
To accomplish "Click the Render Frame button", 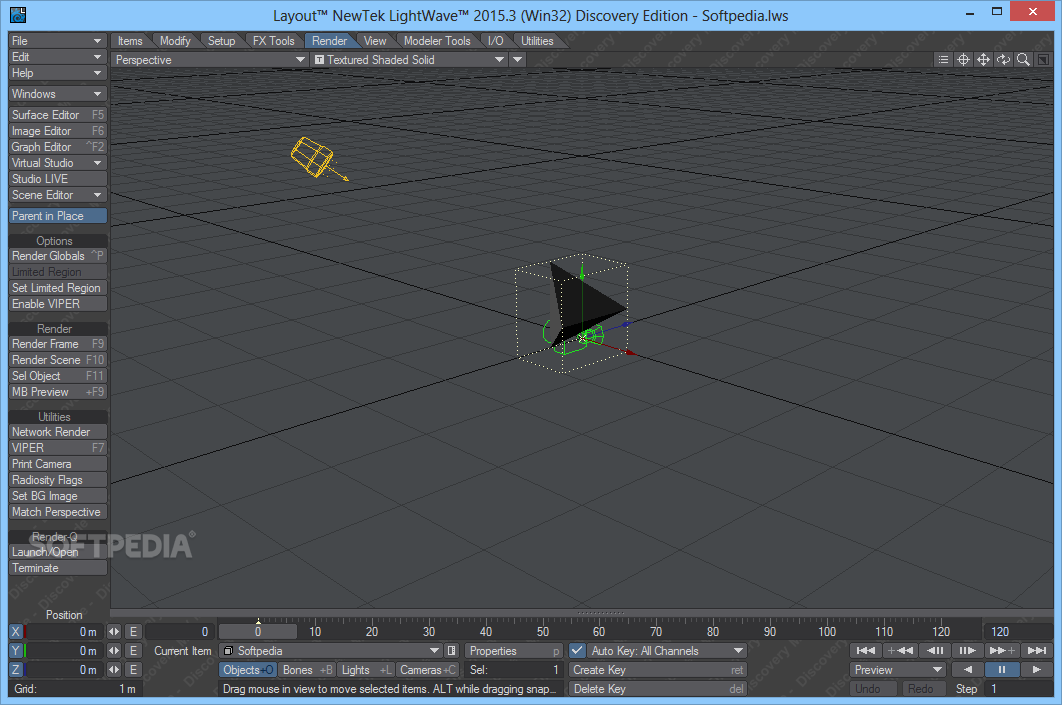I will point(58,343).
